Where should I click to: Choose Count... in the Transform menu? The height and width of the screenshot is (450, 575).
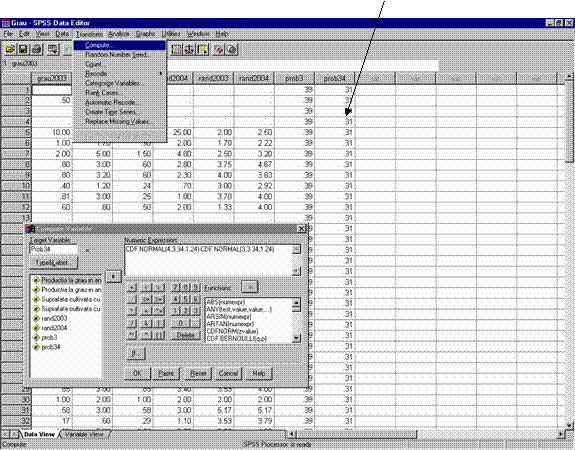pos(120,65)
